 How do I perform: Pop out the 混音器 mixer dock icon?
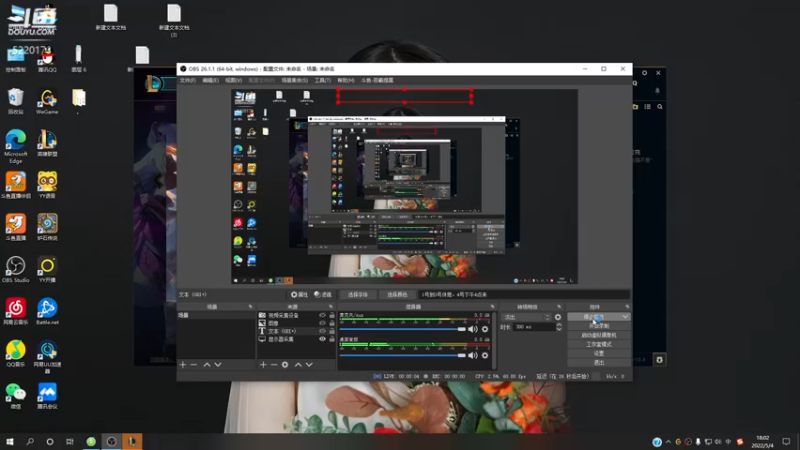[492, 307]
